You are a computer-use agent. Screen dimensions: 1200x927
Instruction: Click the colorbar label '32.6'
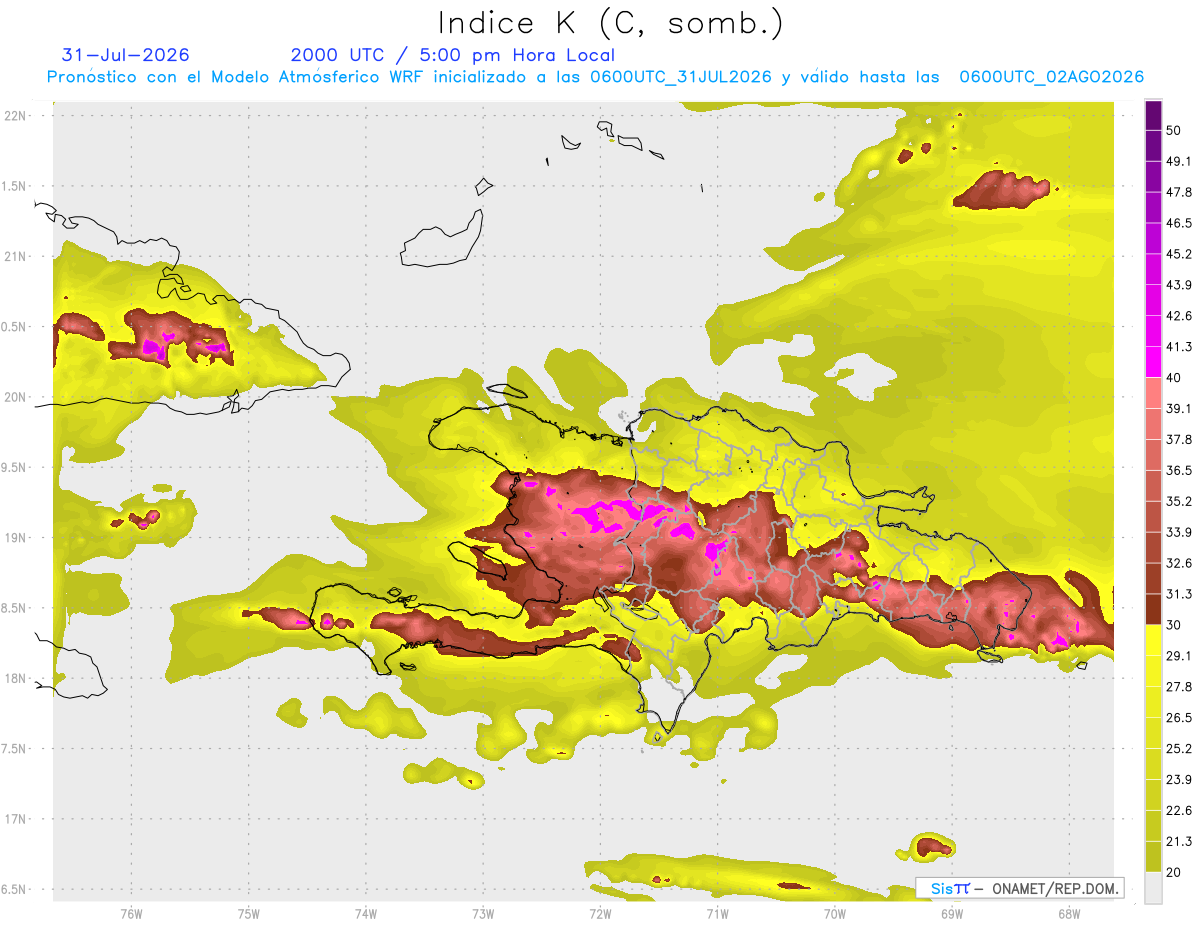(x=1178, y=563)
